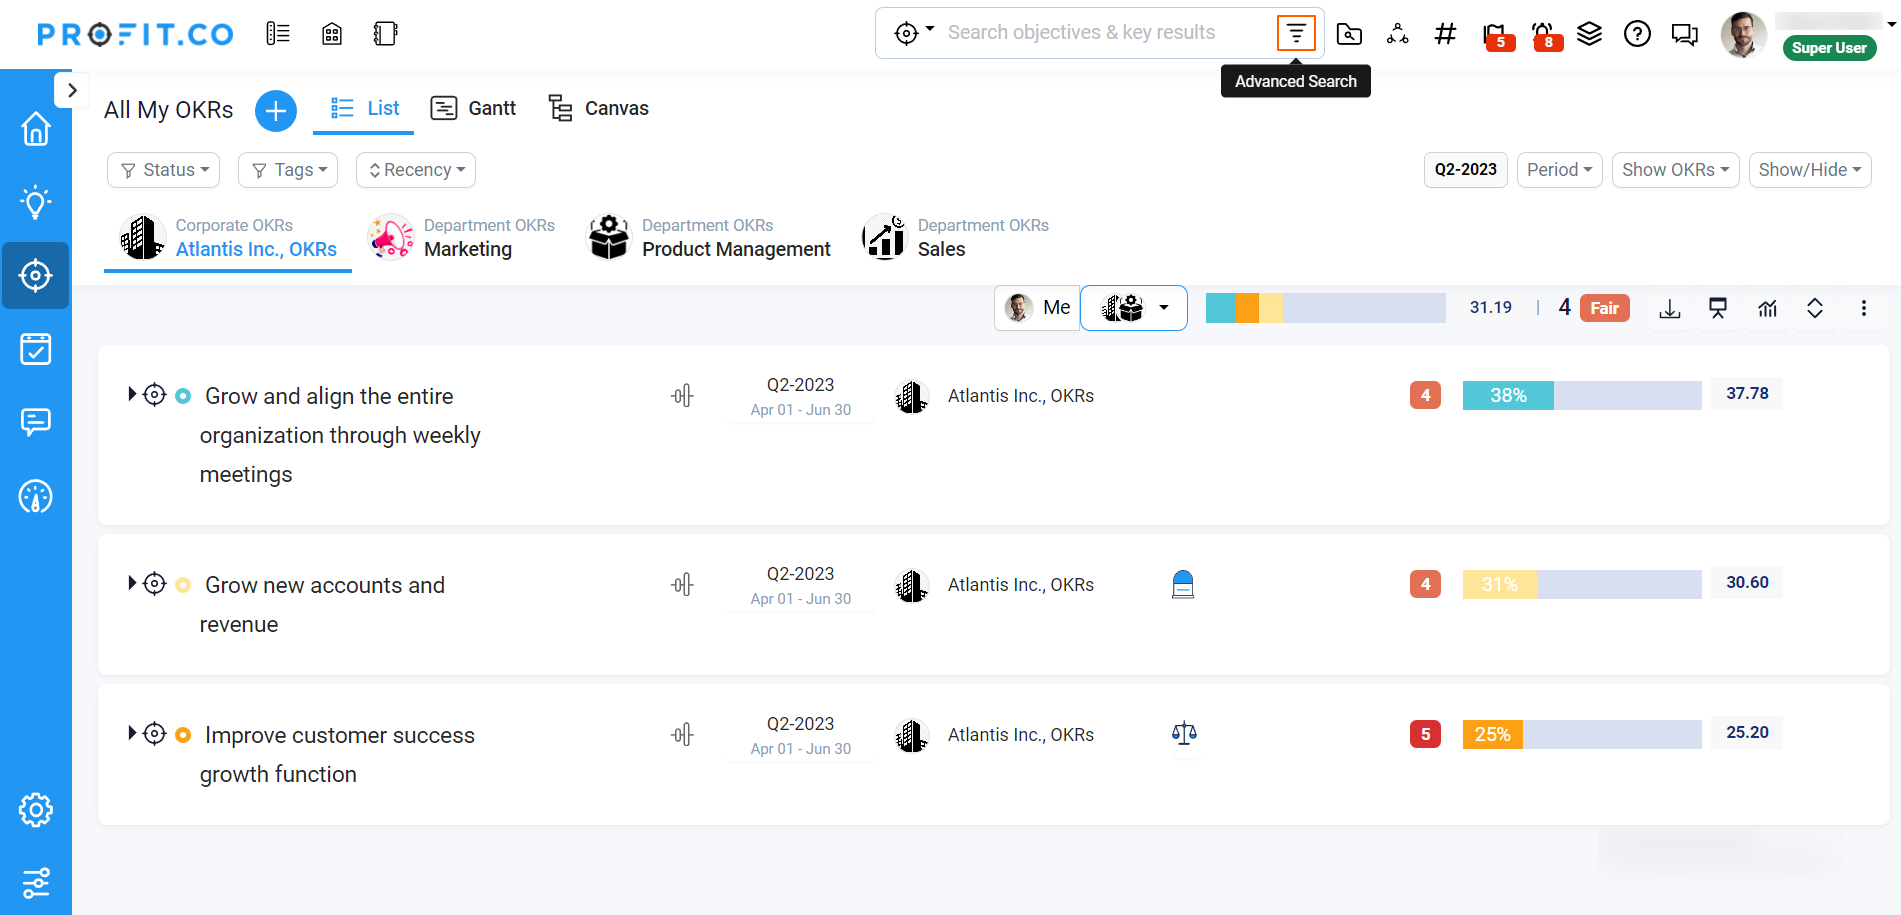Open the search type target dropdown
1901x915 pixels.
coord(914,33)
